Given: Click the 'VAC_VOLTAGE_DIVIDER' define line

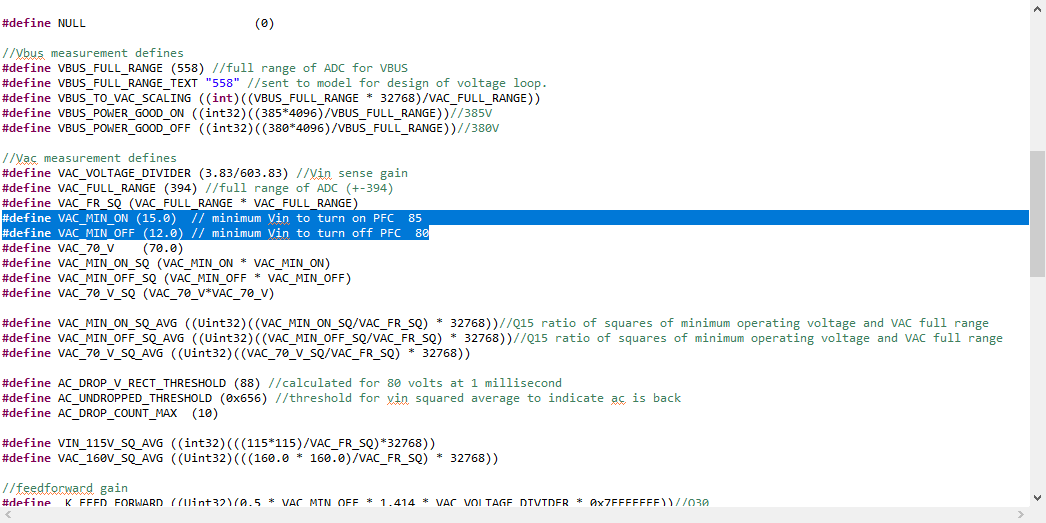Looking at the screenshot, I should point(205,173).
